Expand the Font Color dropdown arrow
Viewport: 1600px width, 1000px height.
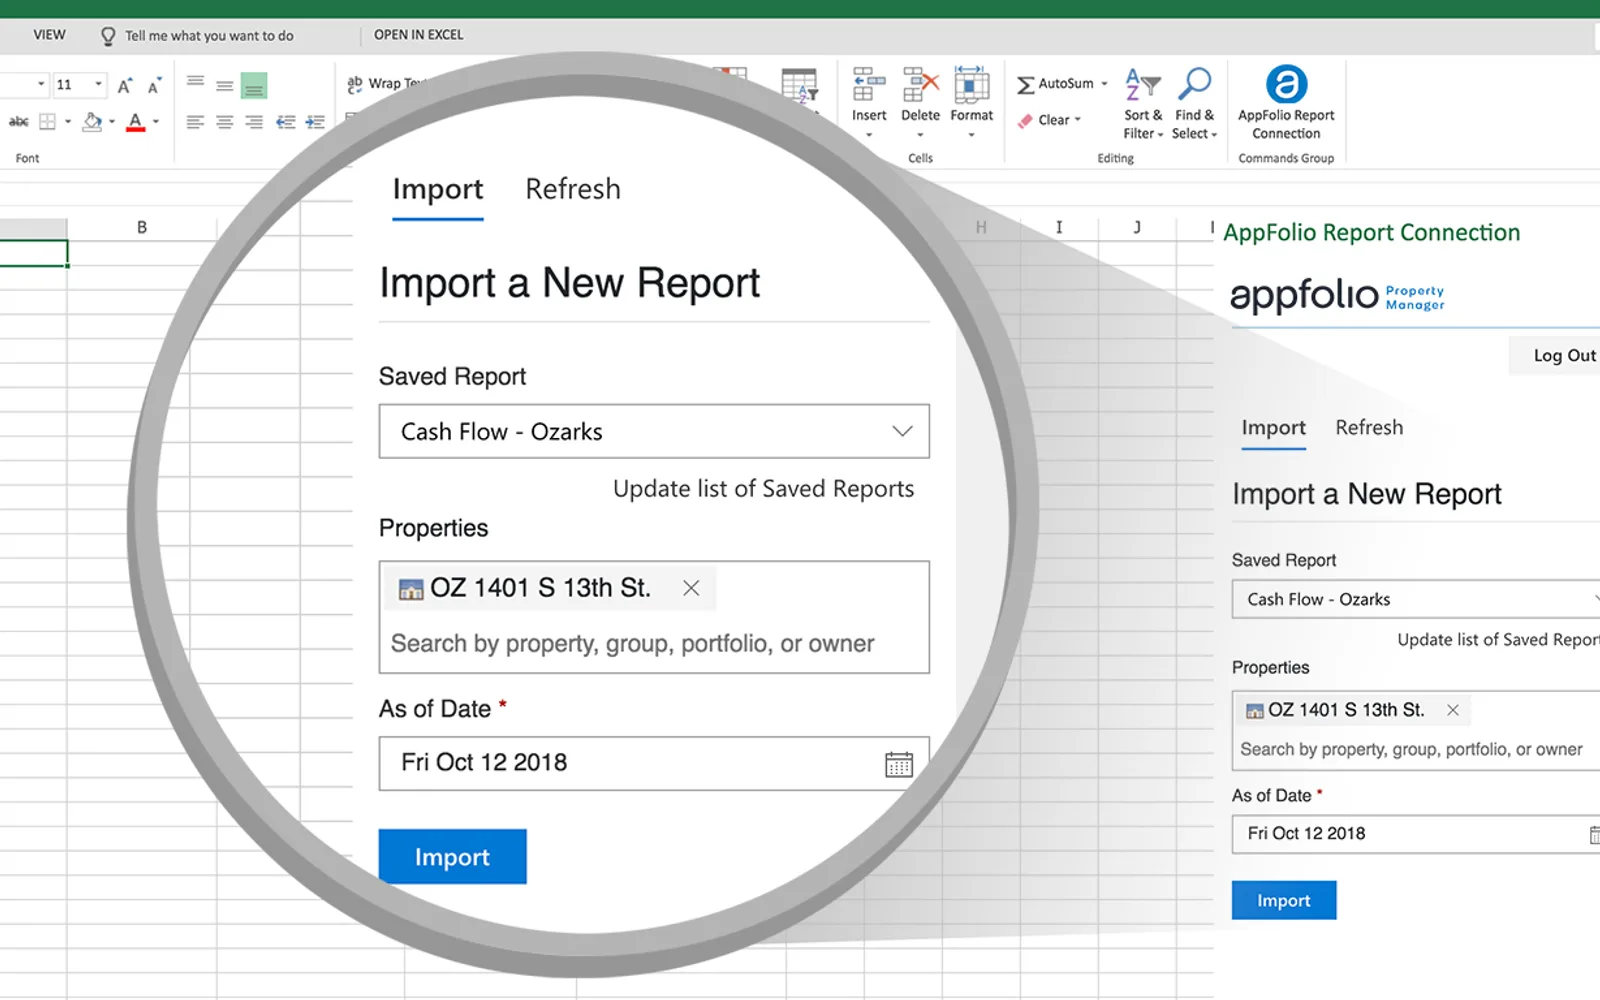point(156,122)
